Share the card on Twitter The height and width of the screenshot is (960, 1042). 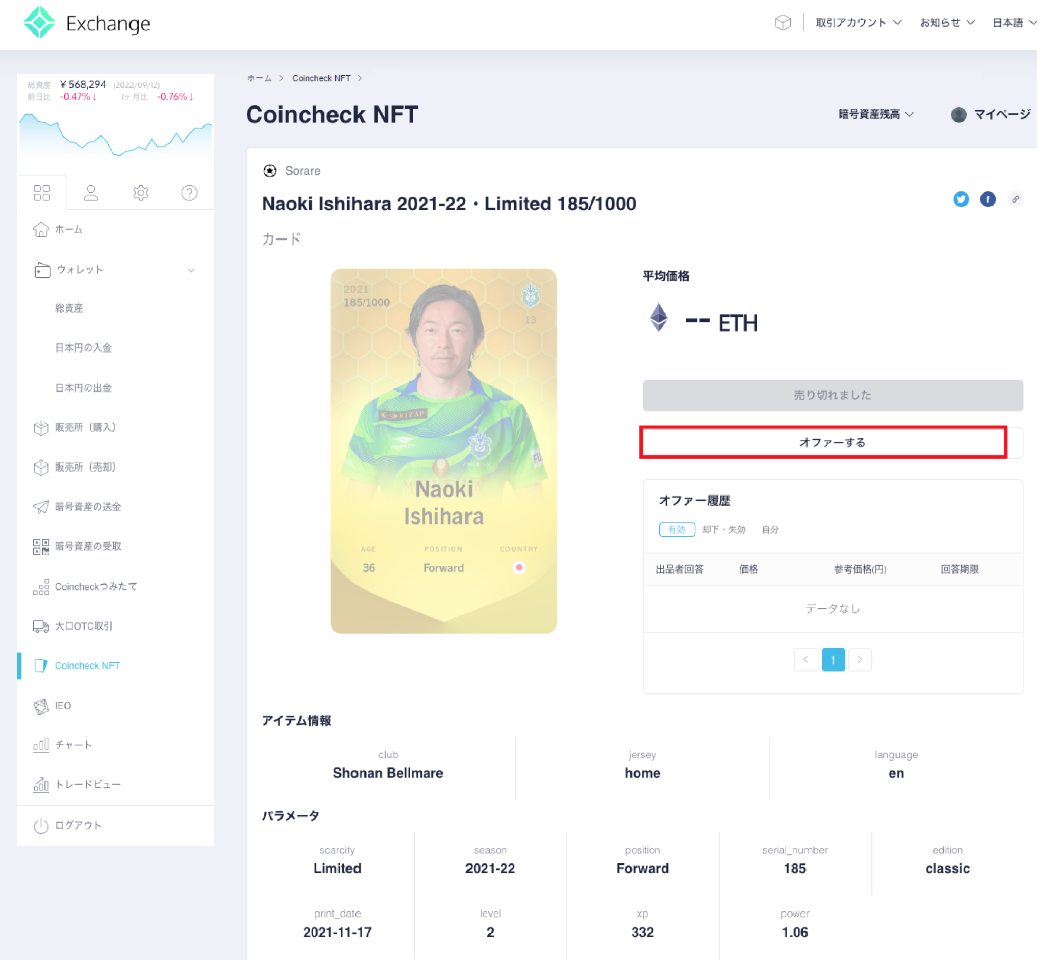tap(961, 199)
